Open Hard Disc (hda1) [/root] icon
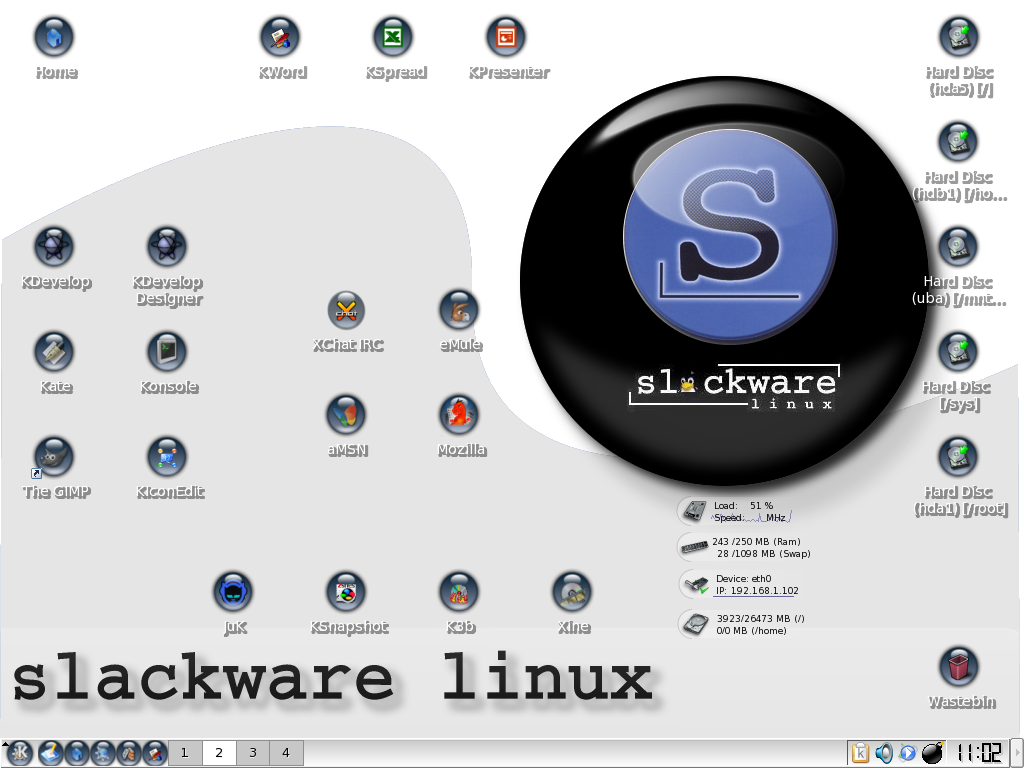Image resolution: width=1024 pixels, height=768 pixels. tap(958, 456)
